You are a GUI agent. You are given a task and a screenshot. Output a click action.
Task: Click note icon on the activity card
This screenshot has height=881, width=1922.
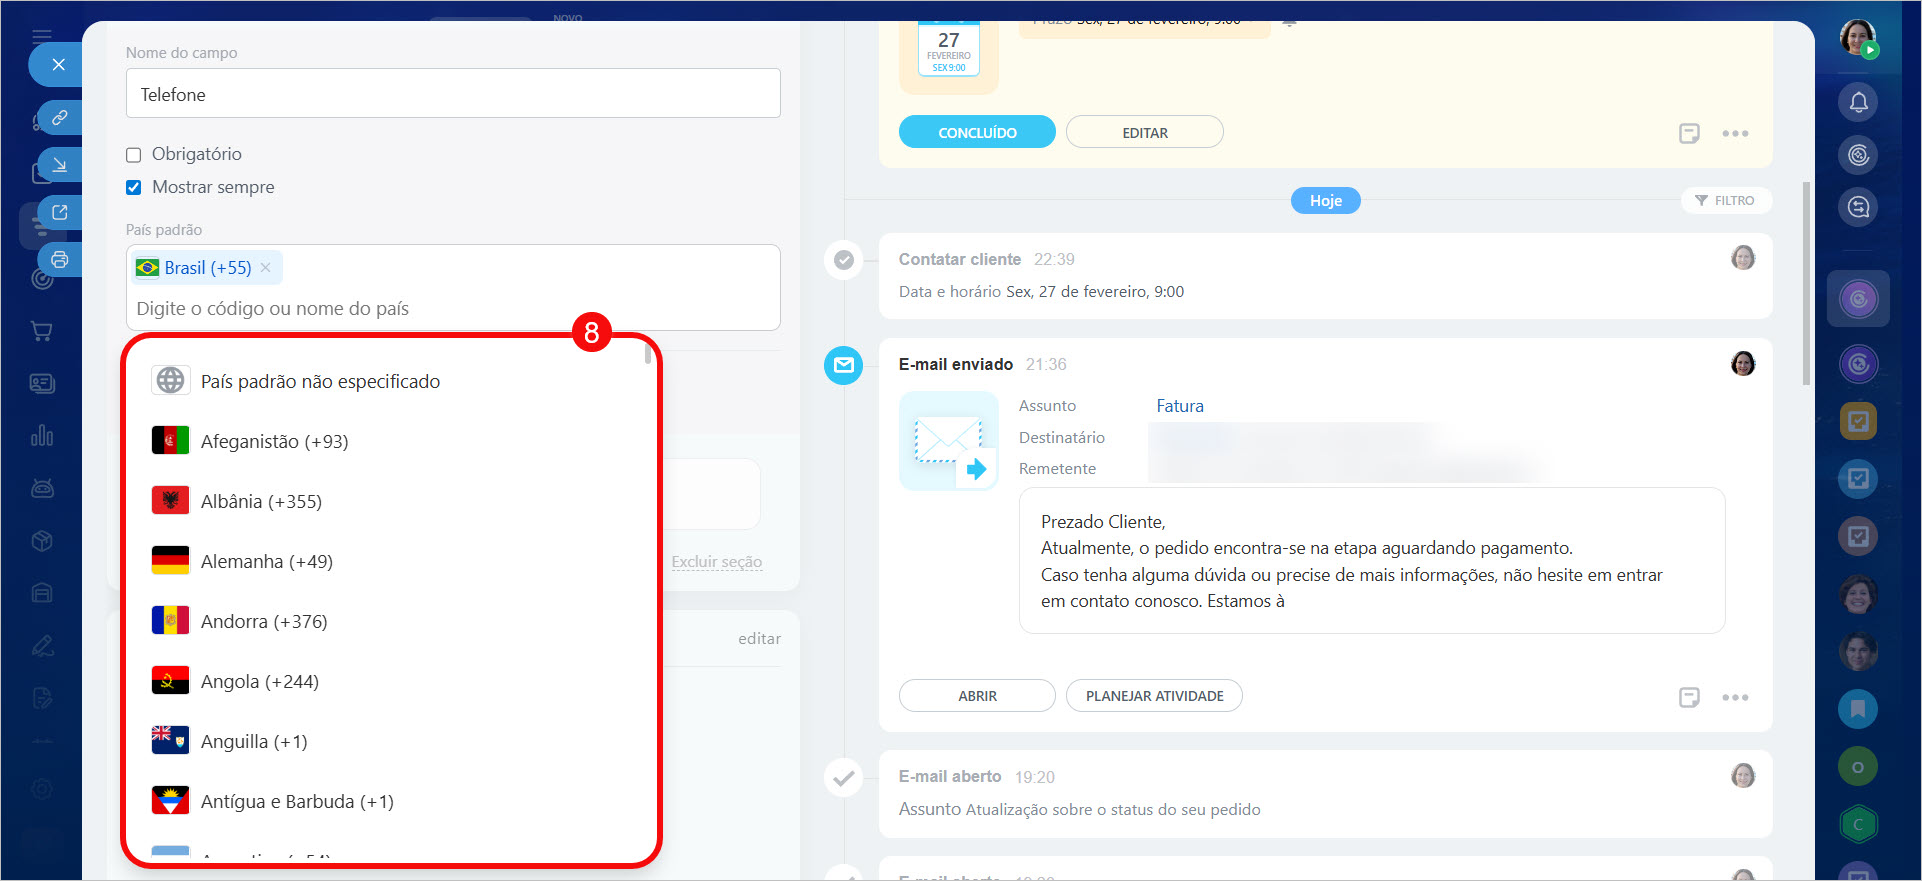pos(1689,133)
